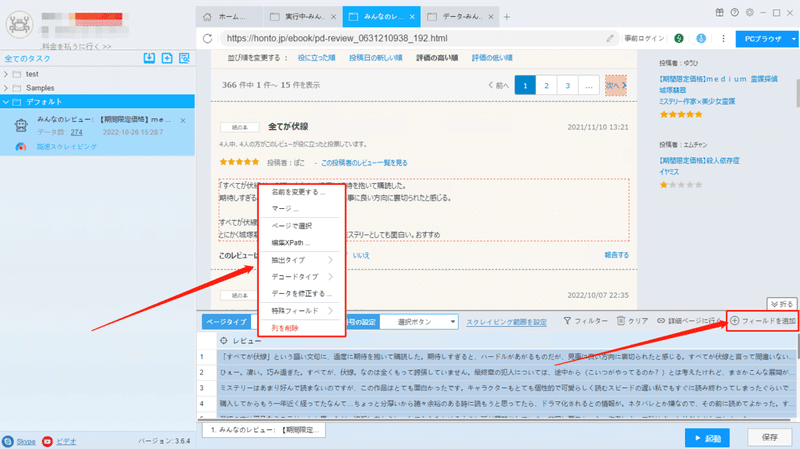Screen dimensions: 800x449
Task: Click the new task plus icon
Action: tap(167, 58)
